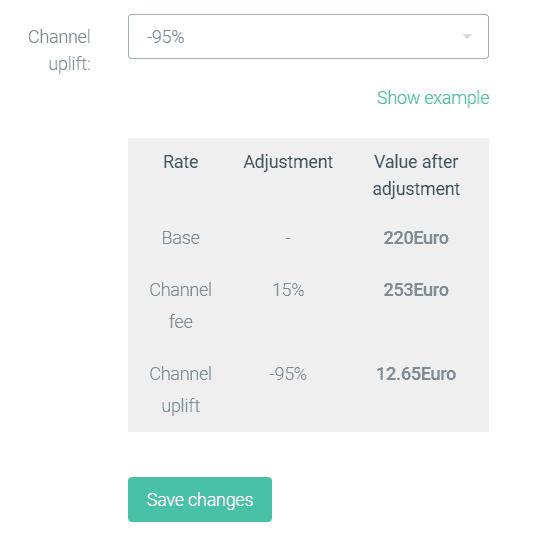This screenshot has width=550, height=536.
Task: Click the Channel uplift field label
Action: pos(59,50)
